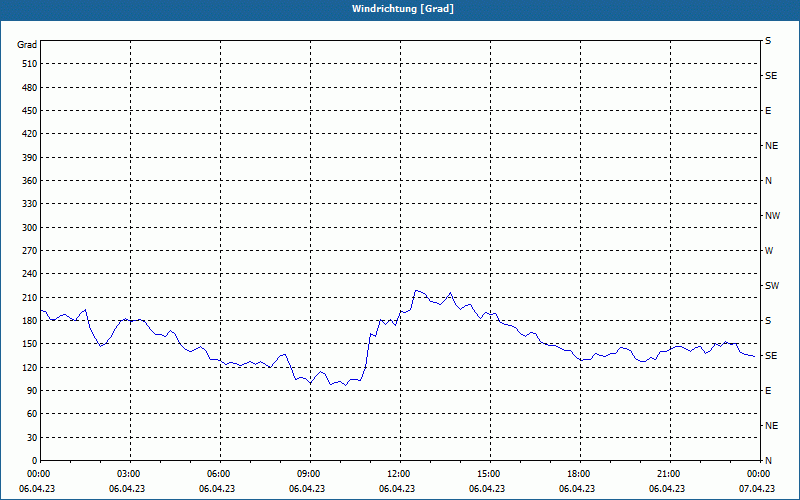
Task: Select the 420 left axis label
Action: coord(30,134)
